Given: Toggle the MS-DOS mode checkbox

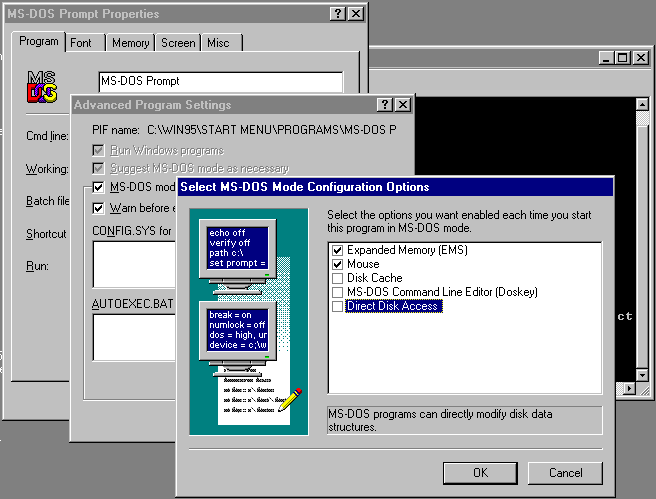Looking at the screenshot, I should (x=98, y=187).
